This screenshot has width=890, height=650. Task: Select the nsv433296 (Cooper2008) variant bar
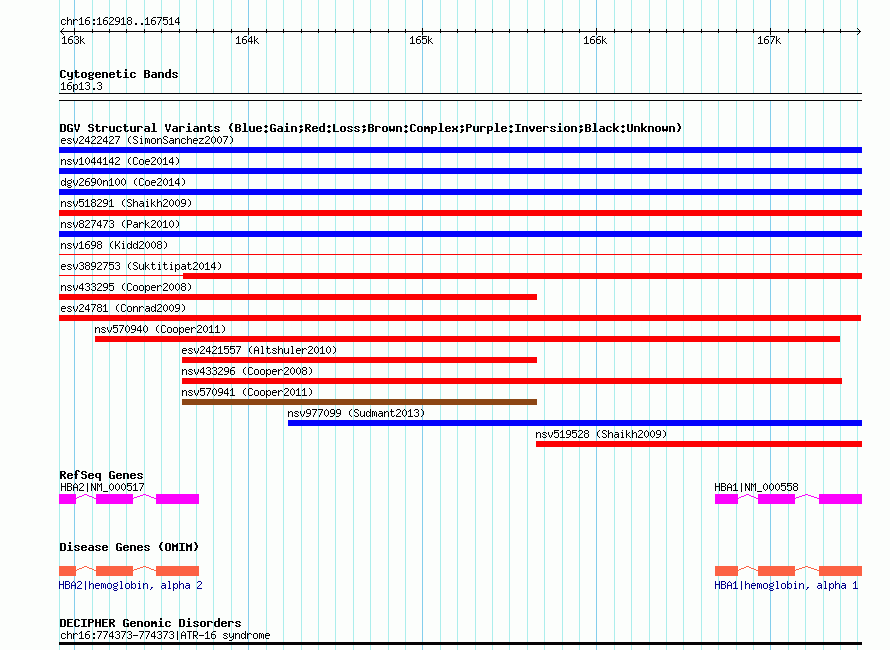[x=511, y=381]
